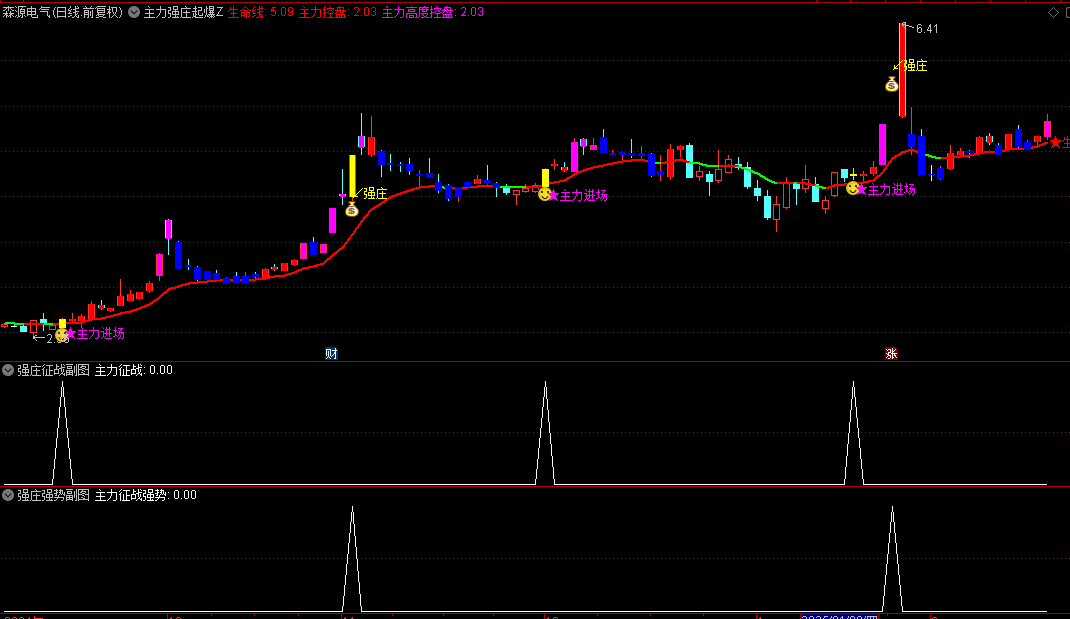Click the rightmost full 主力进场 label

tap(891, 190)
